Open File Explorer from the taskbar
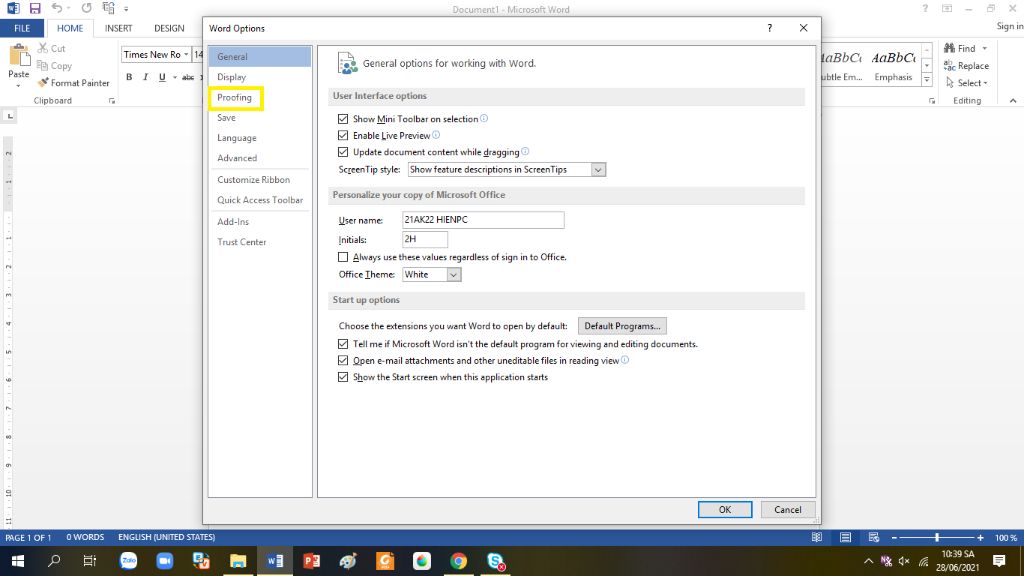The width and height of the screenshot is (1024, 576). [x=238, y=561]
